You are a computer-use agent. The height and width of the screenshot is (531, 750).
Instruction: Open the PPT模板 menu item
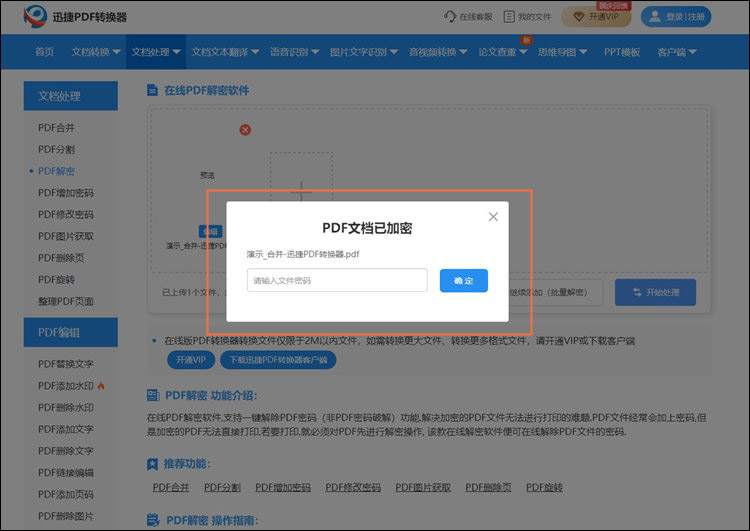coord(622,52)
